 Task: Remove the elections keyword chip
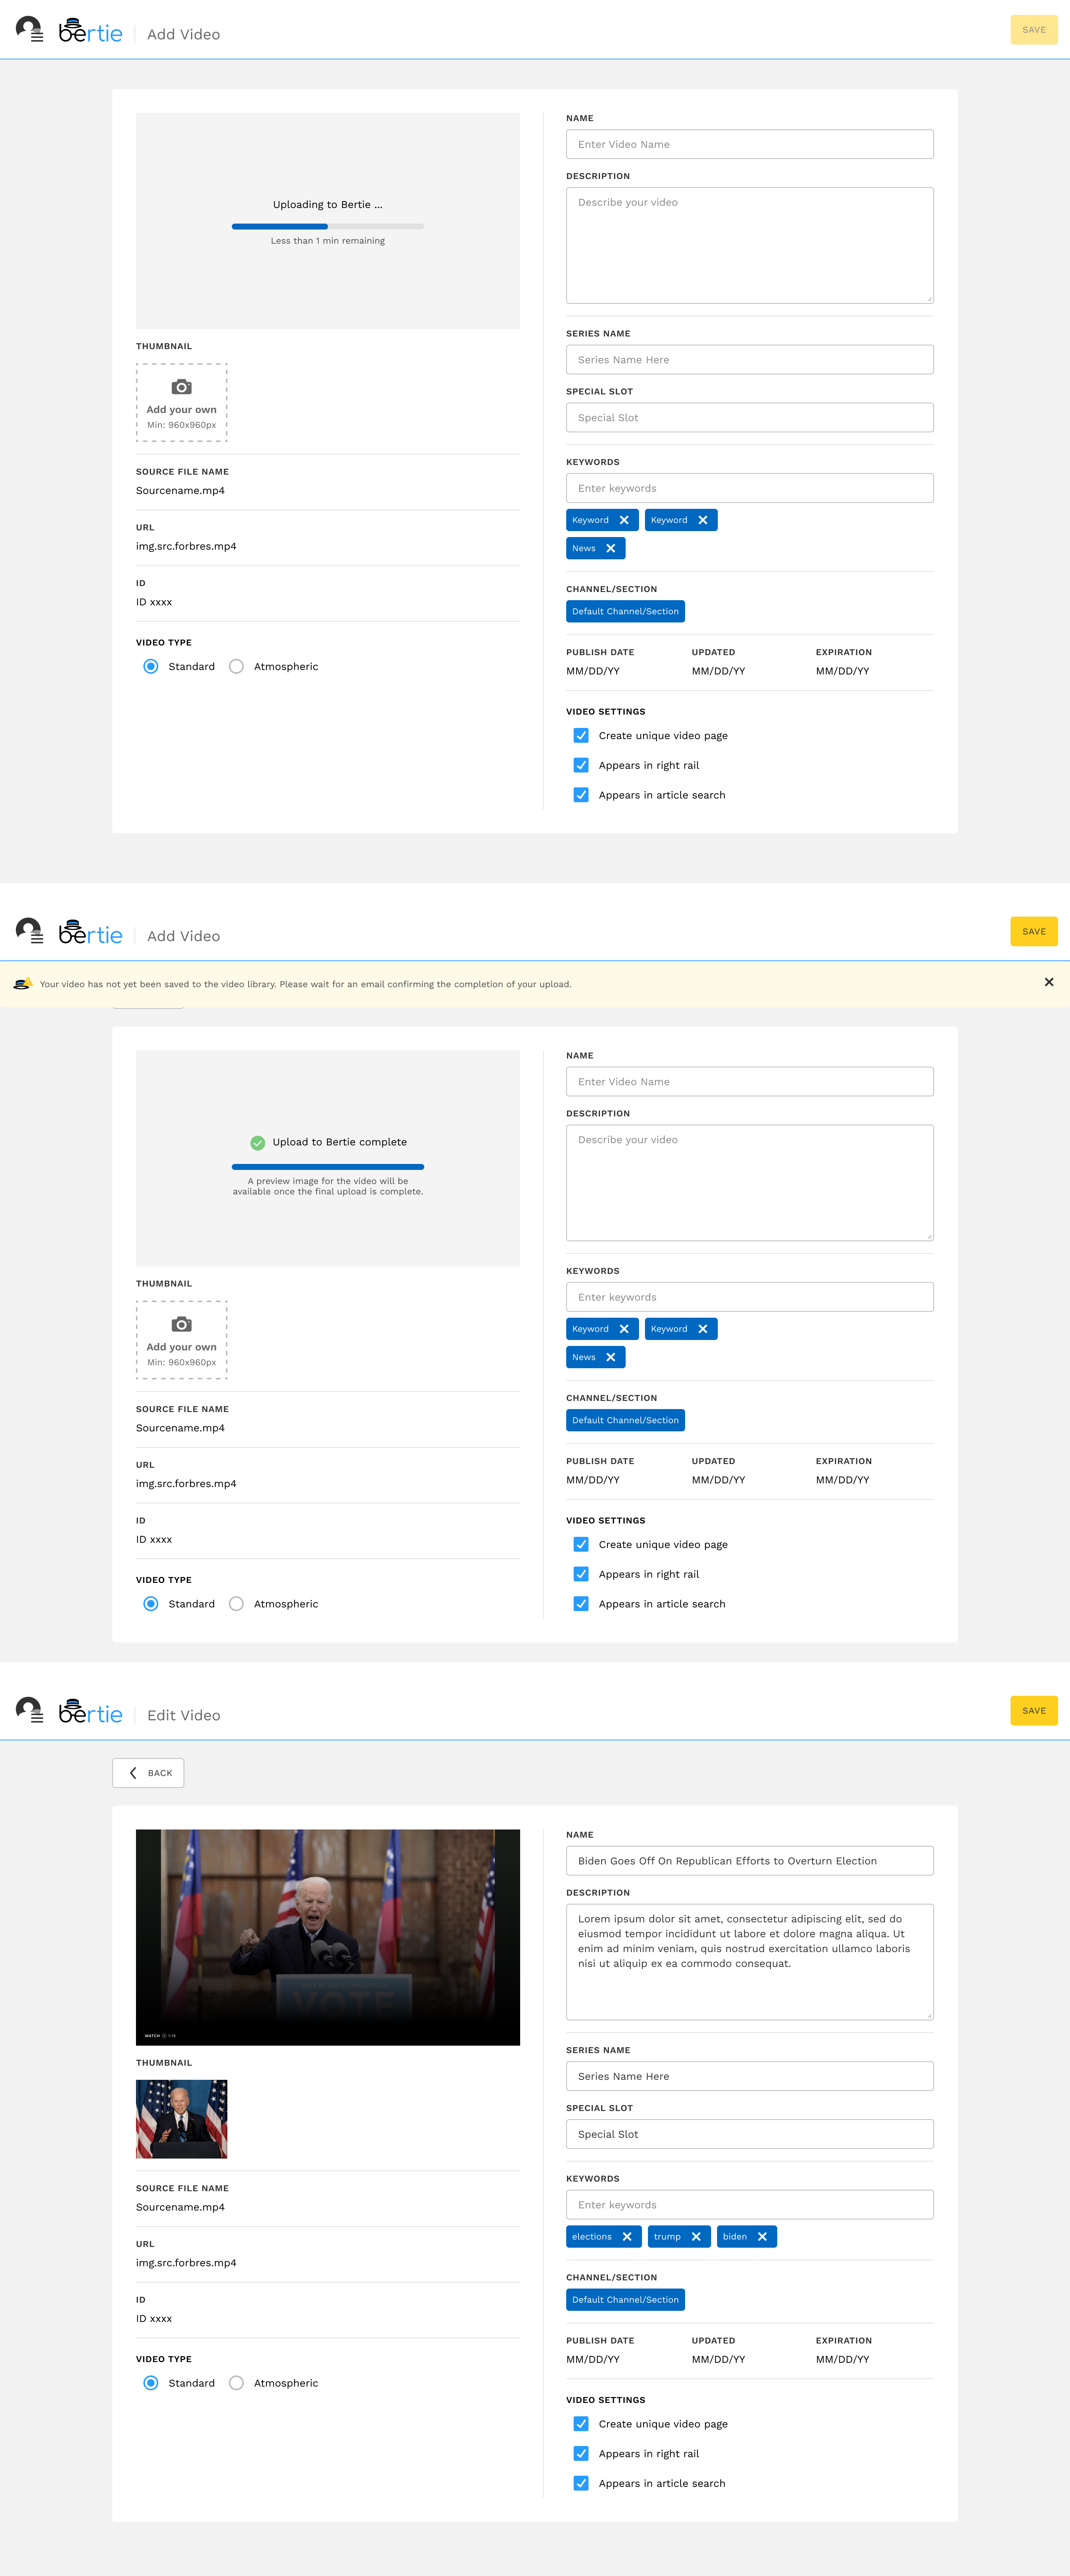click(627, 2237)
